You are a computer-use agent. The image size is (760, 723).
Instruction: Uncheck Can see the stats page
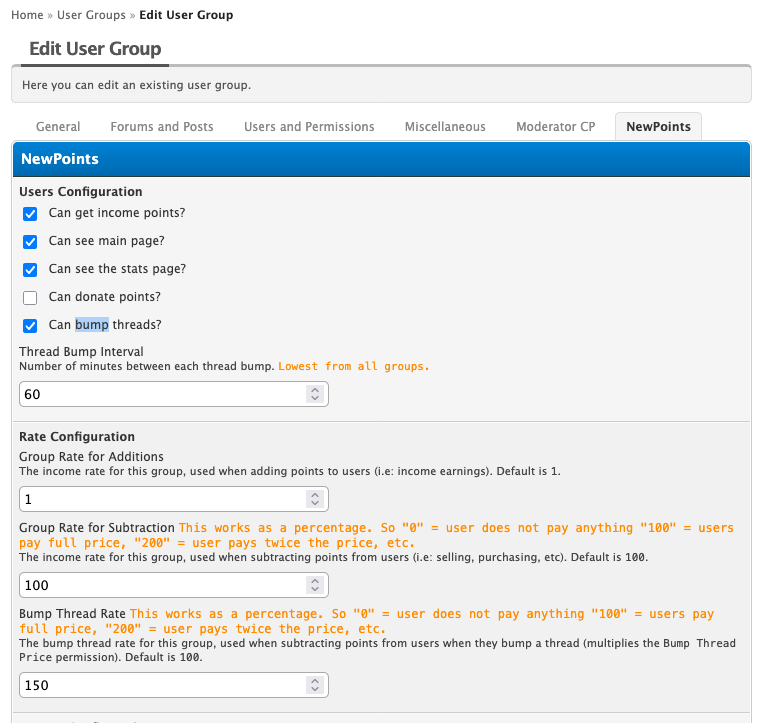coord(30,270)
